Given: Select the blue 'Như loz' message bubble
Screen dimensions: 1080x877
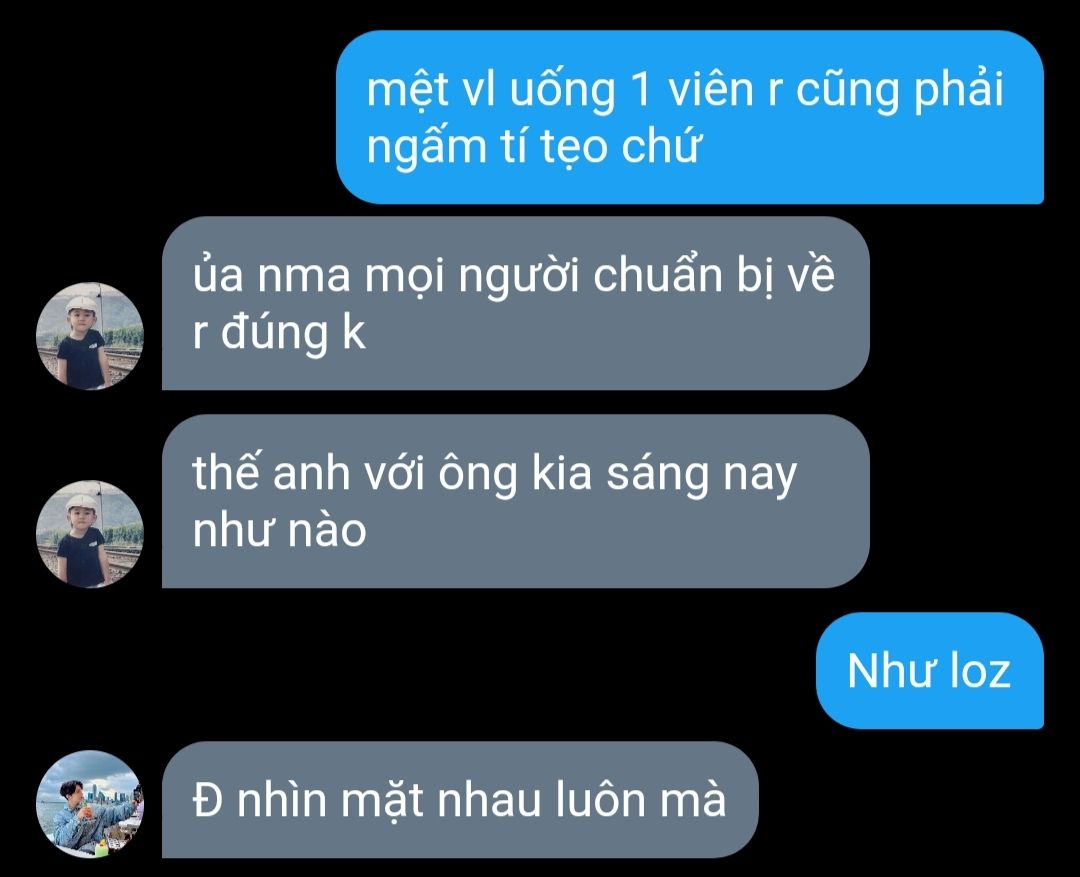Looking at the screenshot, I should tap(930, 670).
